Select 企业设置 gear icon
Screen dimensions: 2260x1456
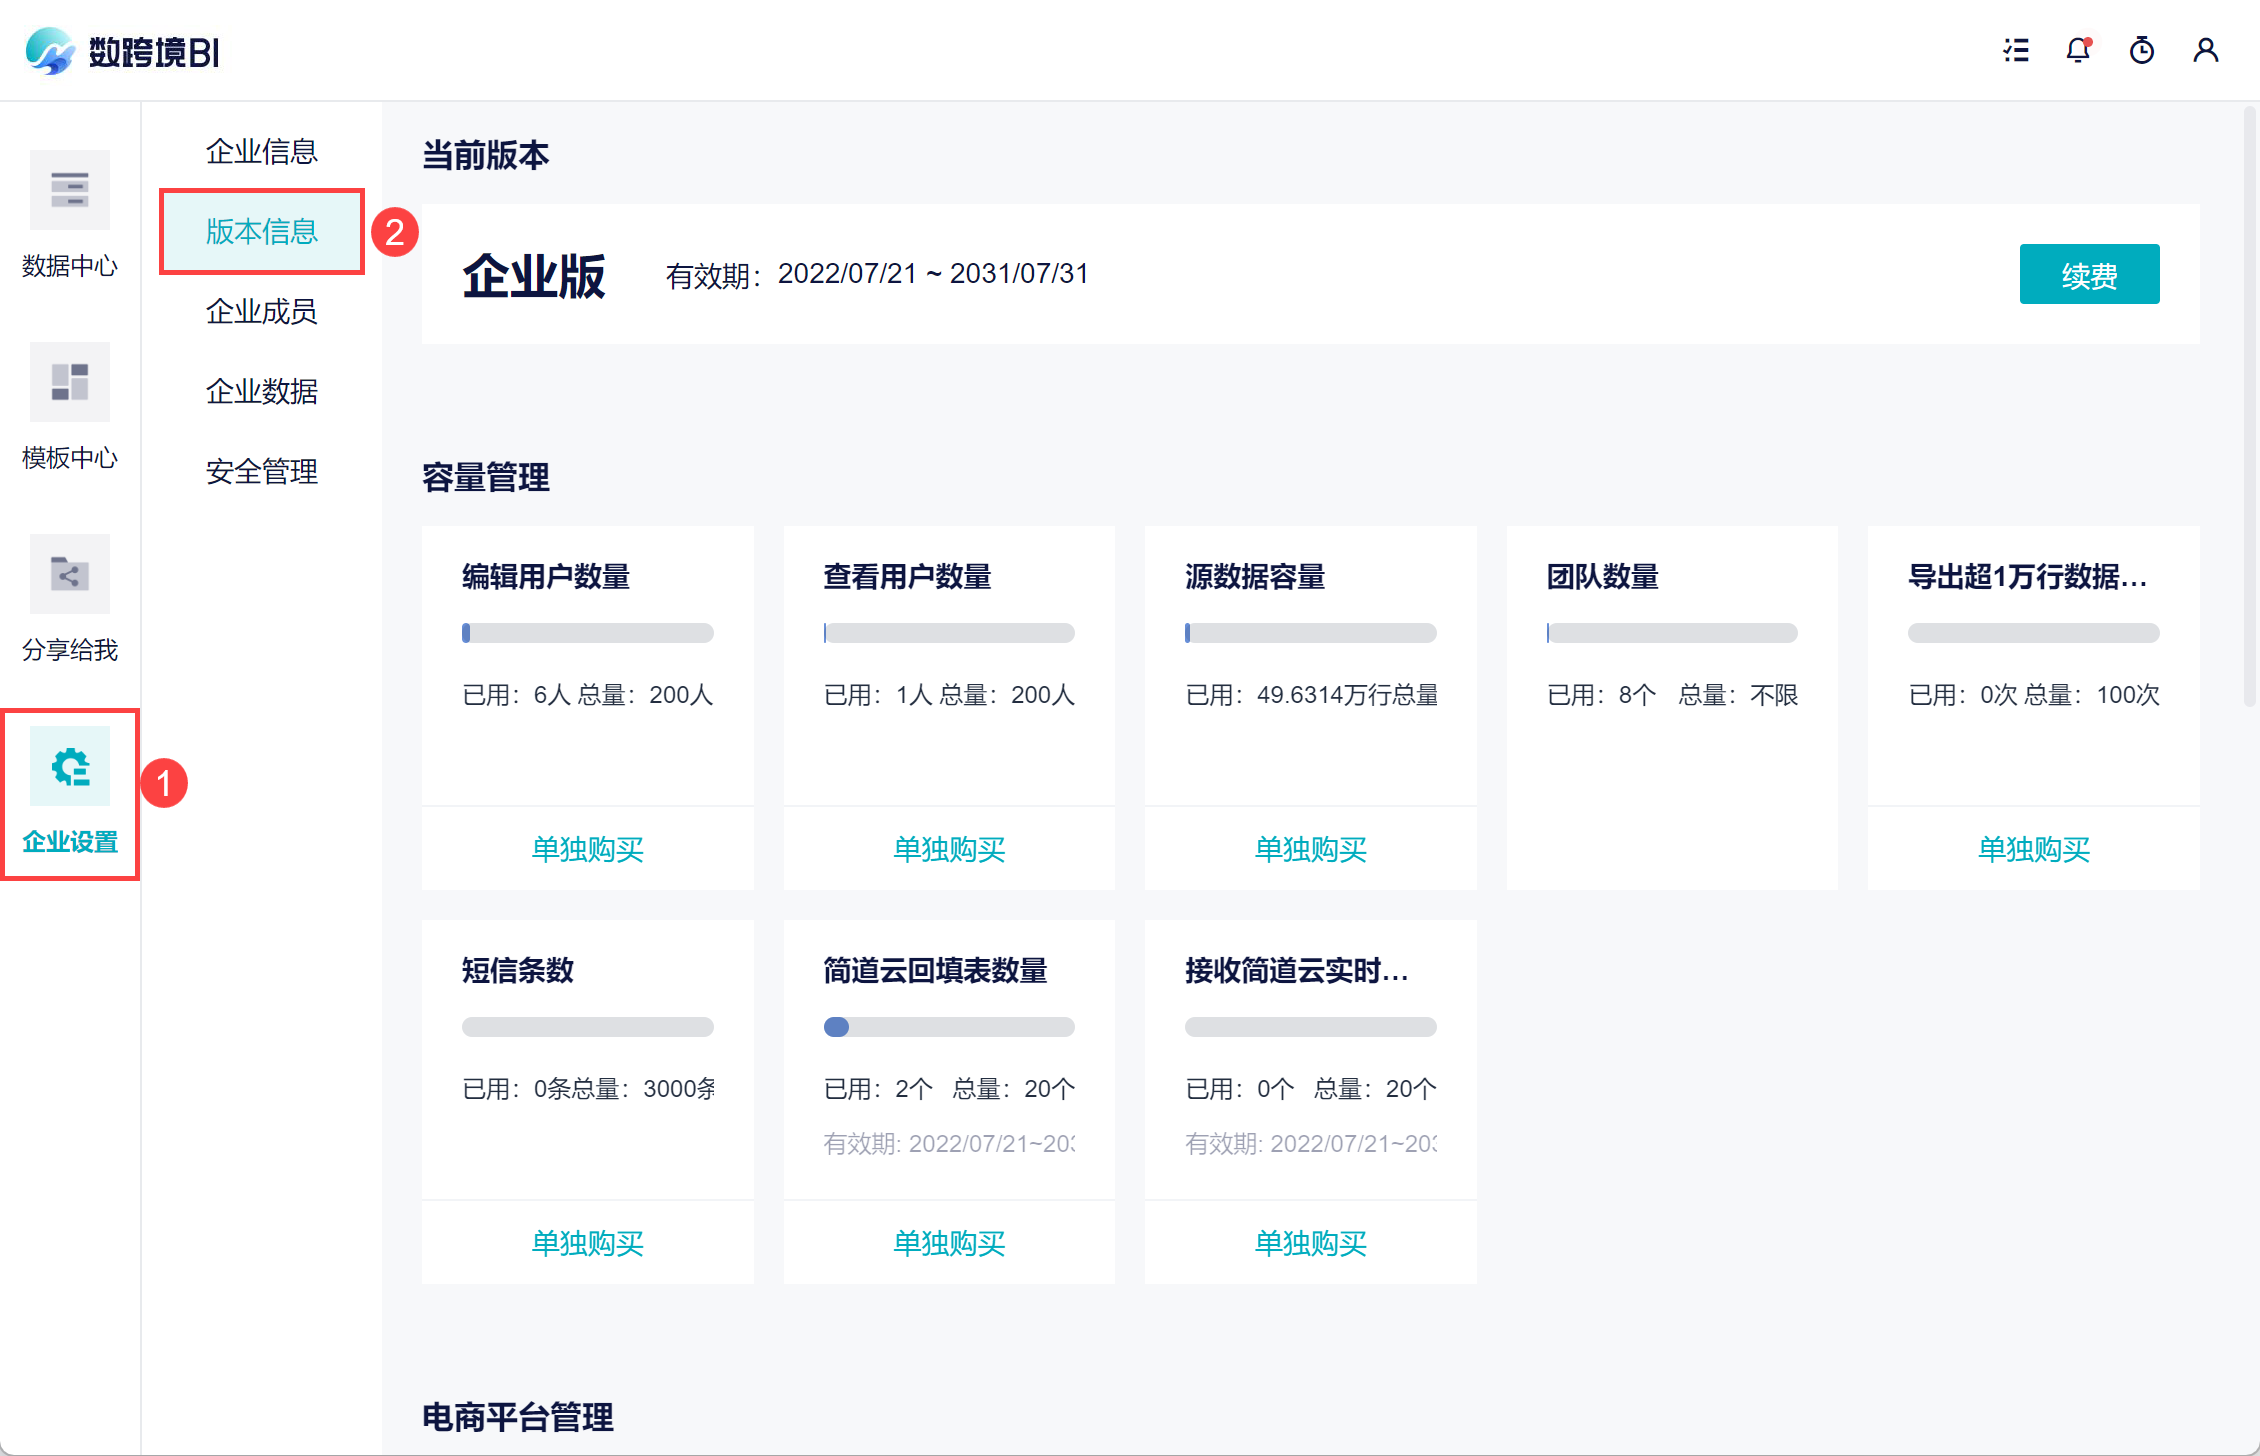69,767
